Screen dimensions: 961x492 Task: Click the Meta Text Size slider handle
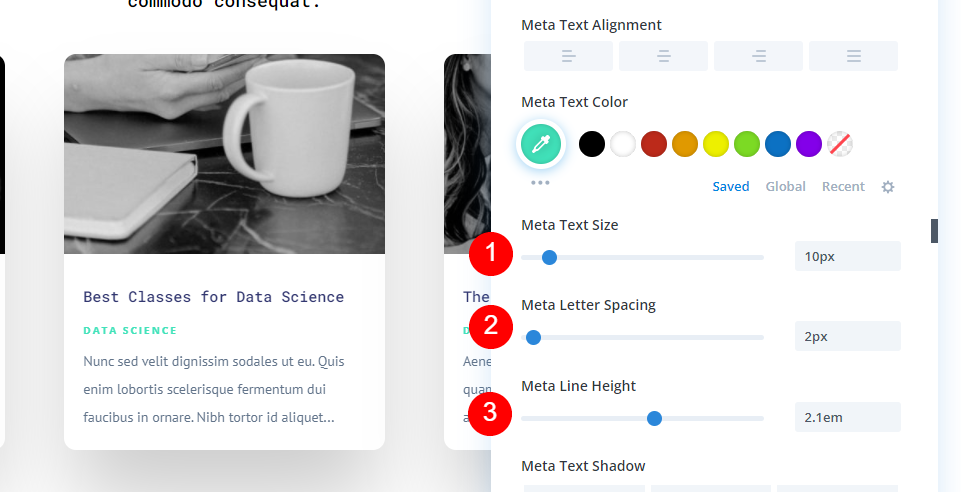click(549, 257)
